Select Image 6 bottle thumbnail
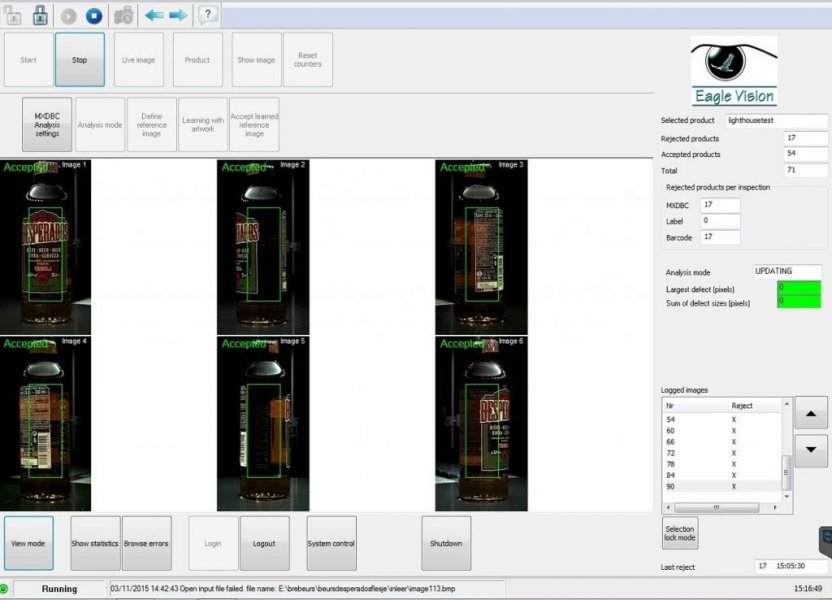The width and height of the screenshot is (832, 600). [x=481, y=423]
